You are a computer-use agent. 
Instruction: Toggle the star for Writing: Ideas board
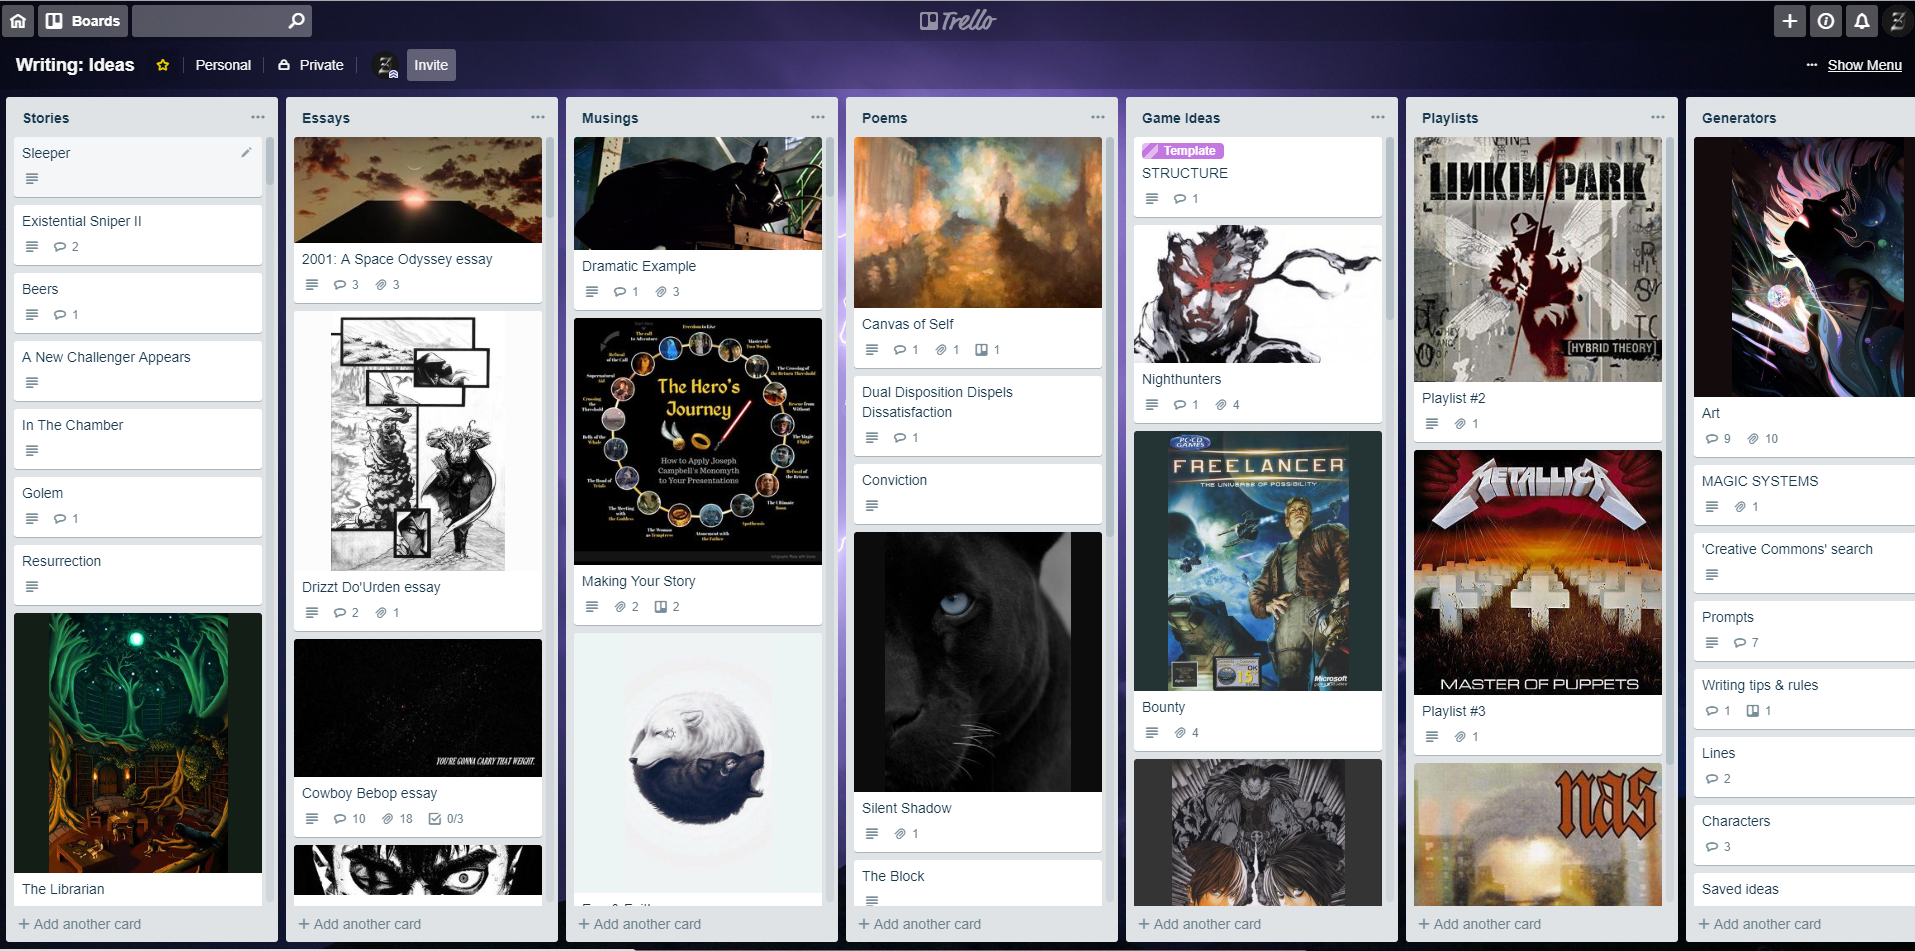tap(163, 65)
